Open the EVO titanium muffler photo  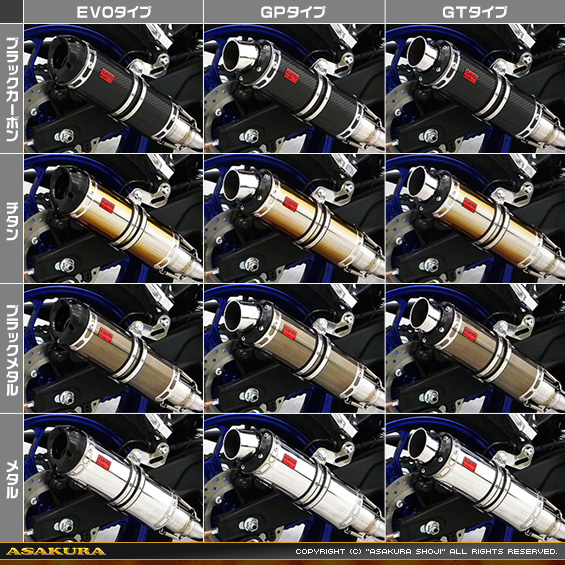coord(114,218)
